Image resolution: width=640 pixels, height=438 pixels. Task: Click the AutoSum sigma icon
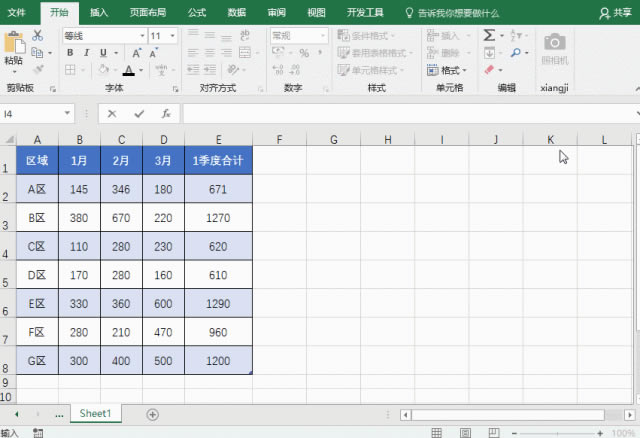pyautogui.click(x=489, y=35)
